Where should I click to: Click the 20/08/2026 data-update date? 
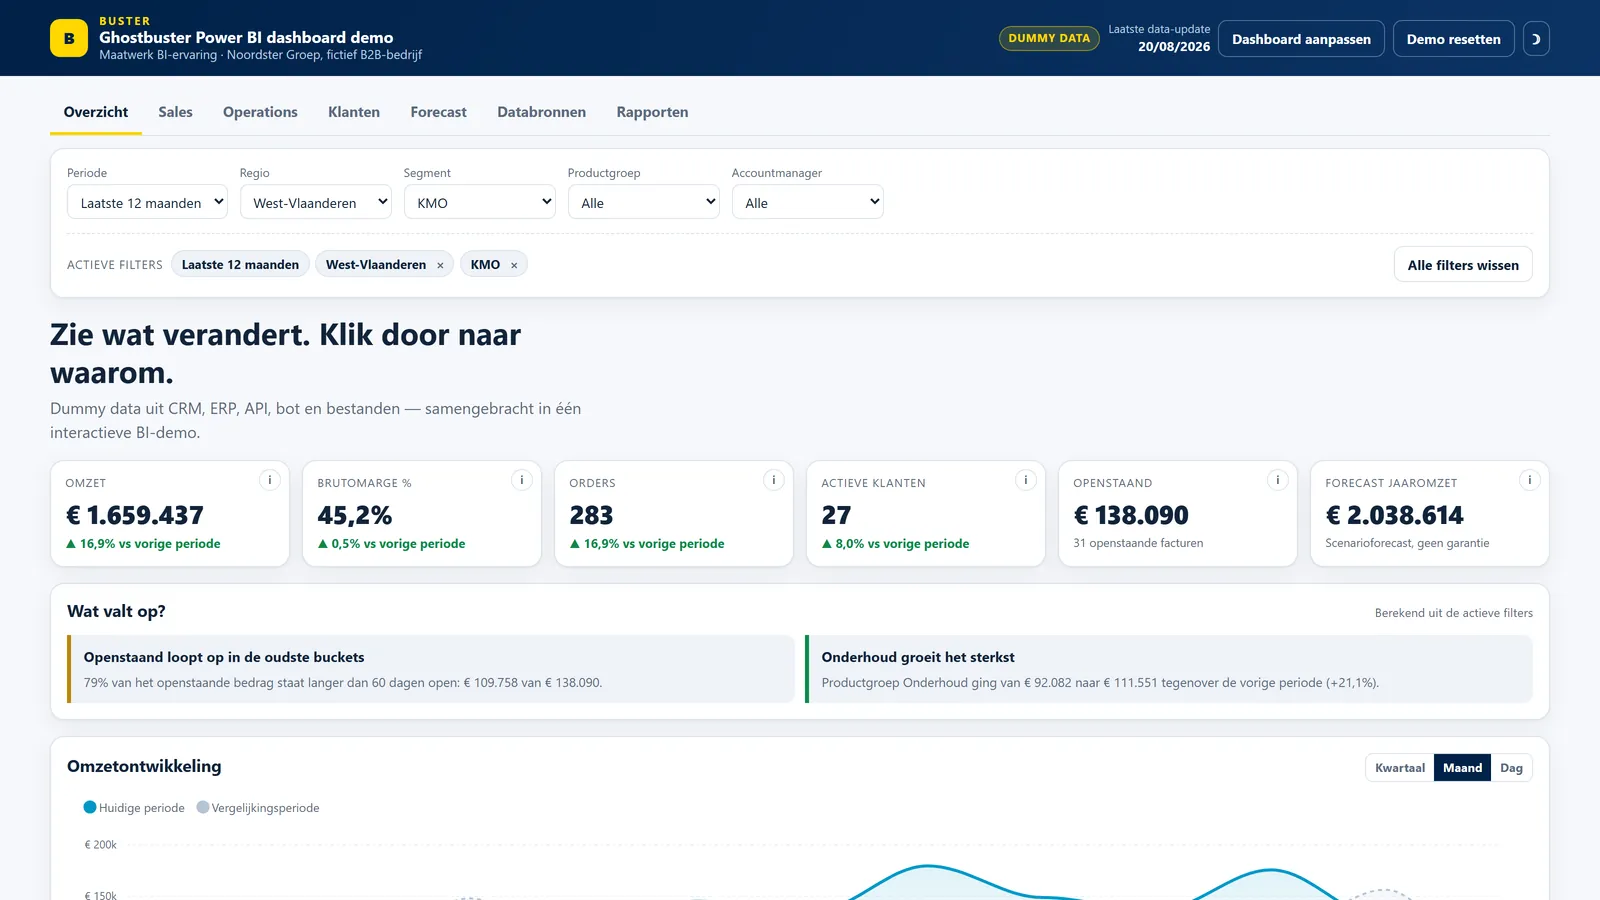pyautogui.click(x=1174, y=47)
